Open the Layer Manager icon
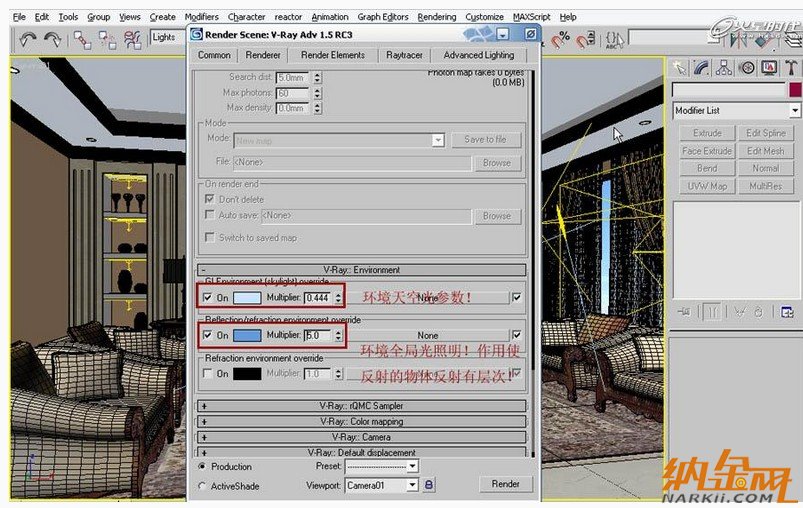This screenshot has height=508, width=803. coord(793,39)
